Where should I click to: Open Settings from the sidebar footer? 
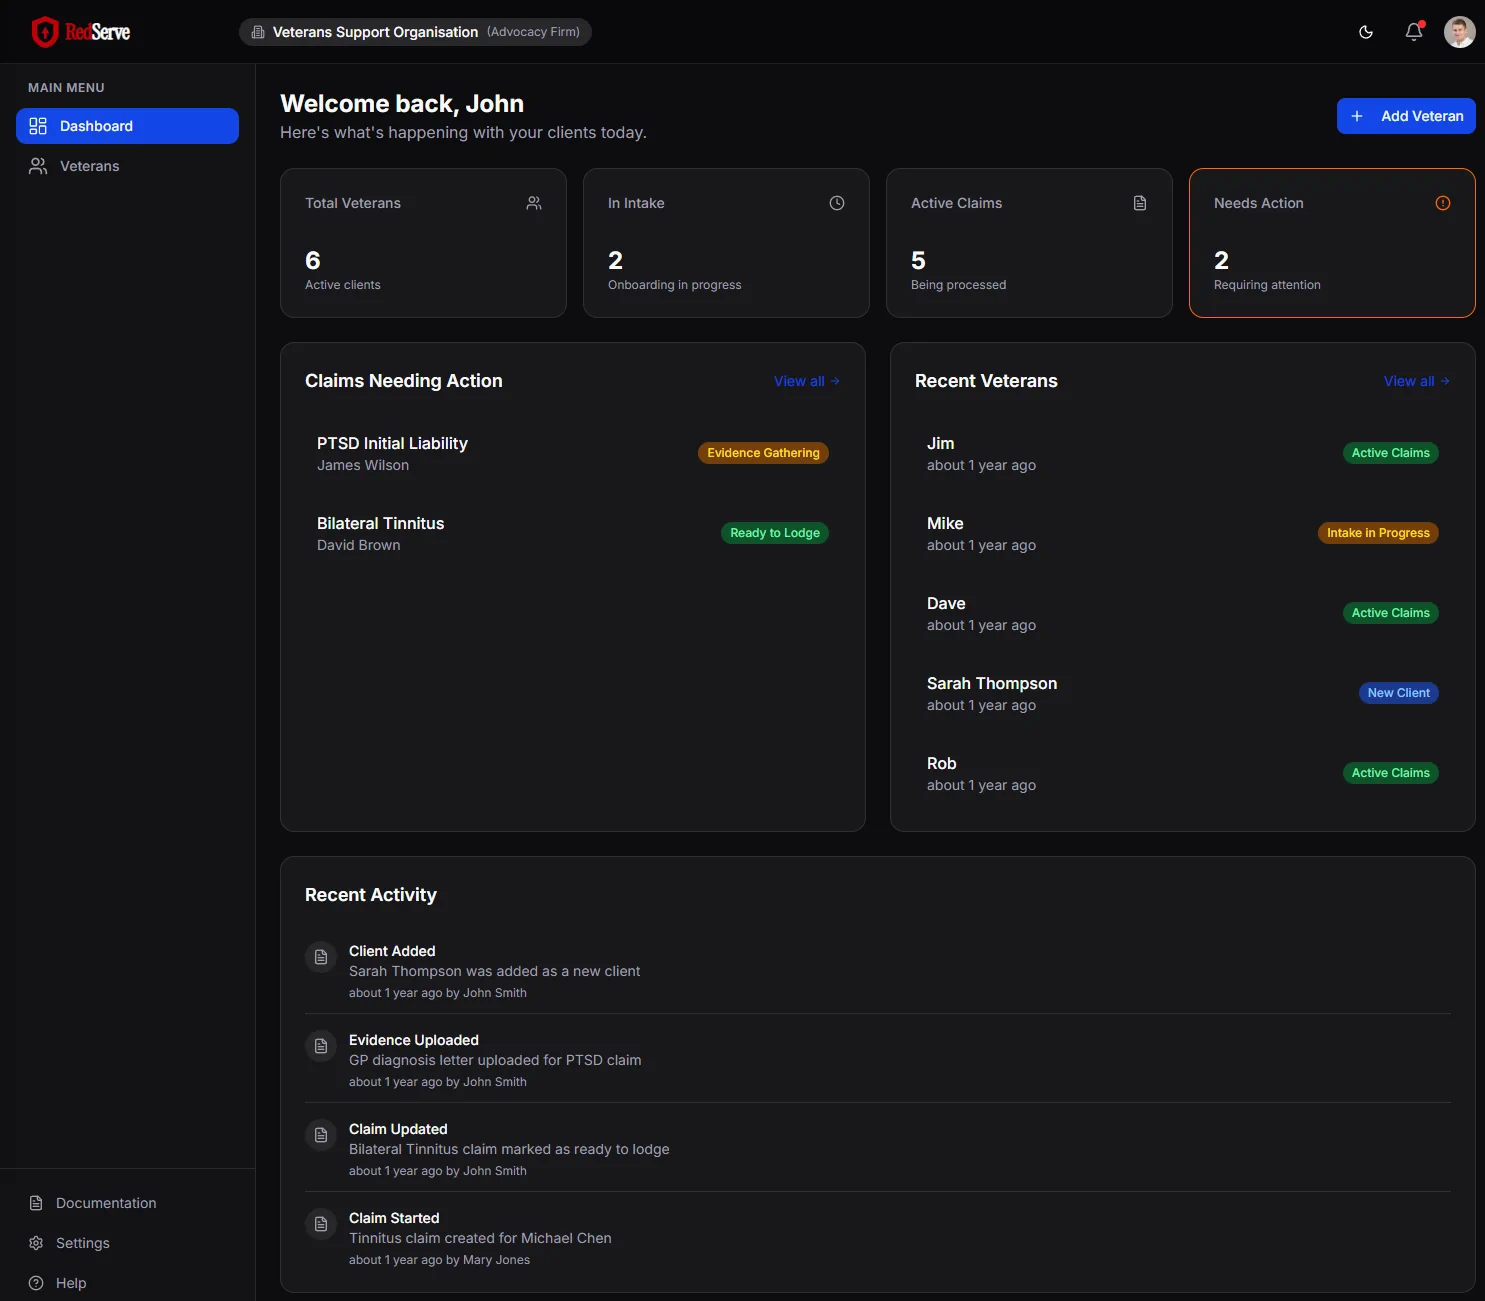coord(82,1243)
